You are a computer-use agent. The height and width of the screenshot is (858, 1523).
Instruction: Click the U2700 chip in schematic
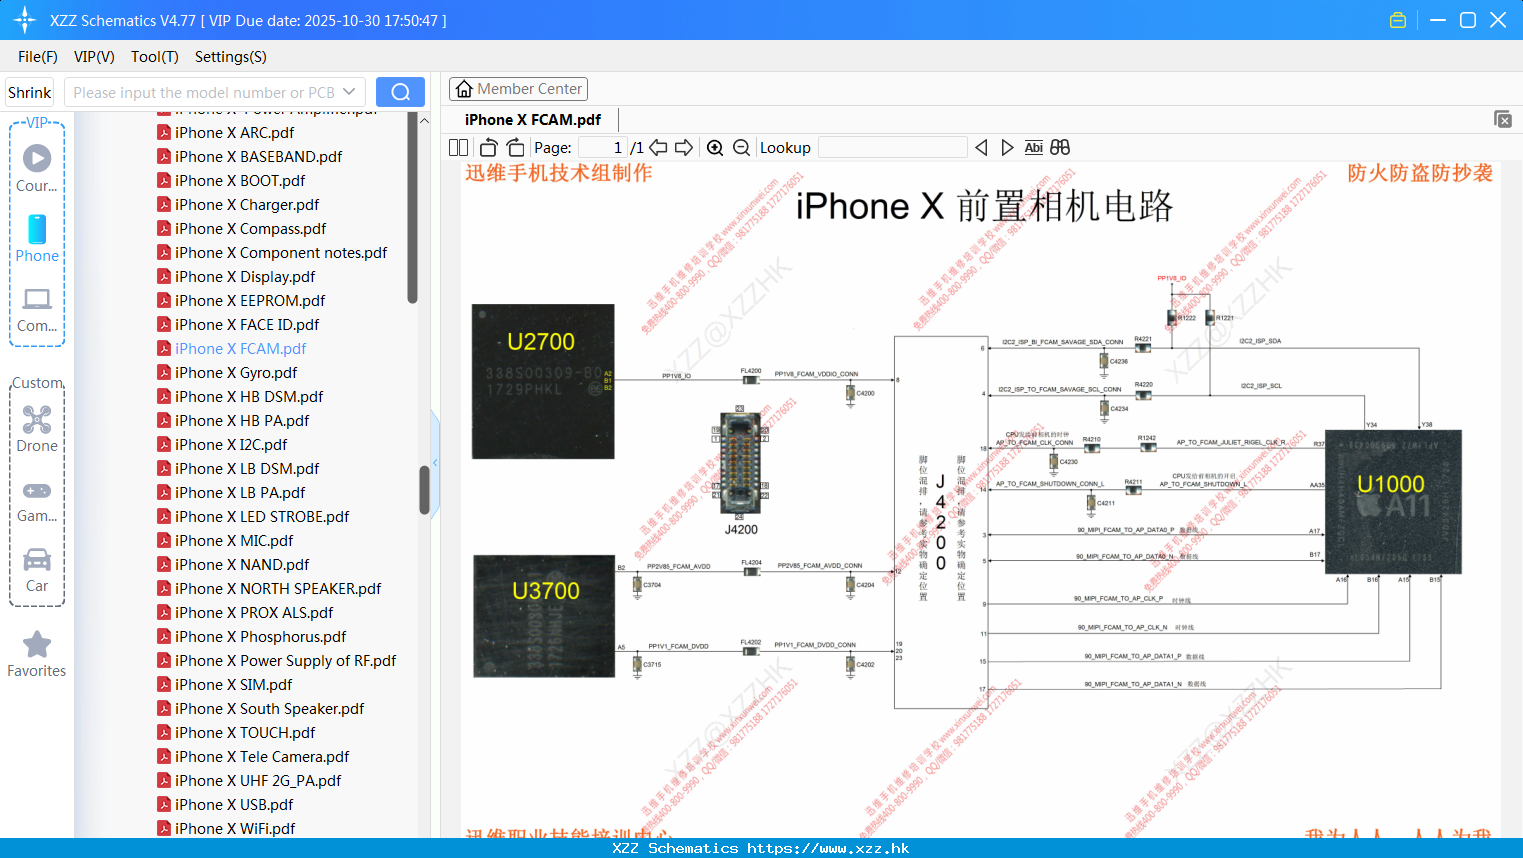coord(543,381)
